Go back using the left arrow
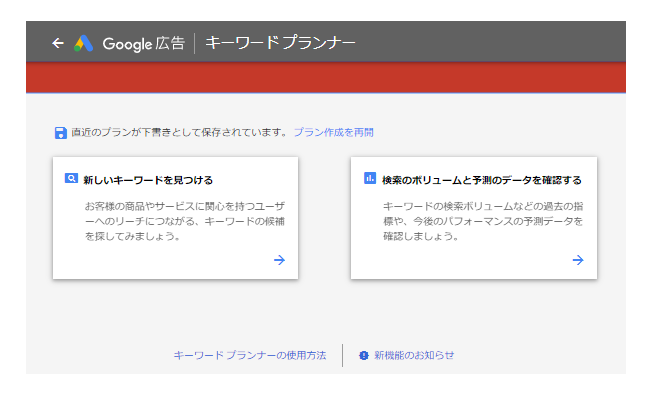Image resolution: width=663 pixels, height=416 pixels. (58, 43)
